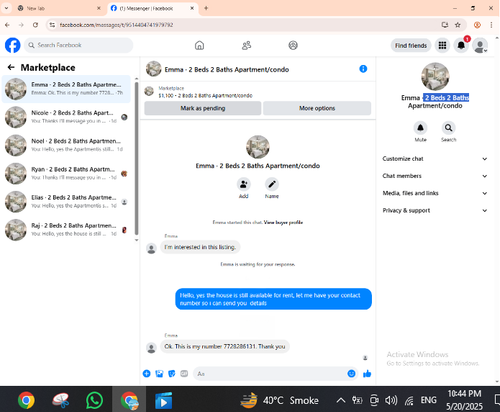Viewport: 500px width, 412px height.
Task: Show hidden system tray icons
Action: [x=340, y=400]
